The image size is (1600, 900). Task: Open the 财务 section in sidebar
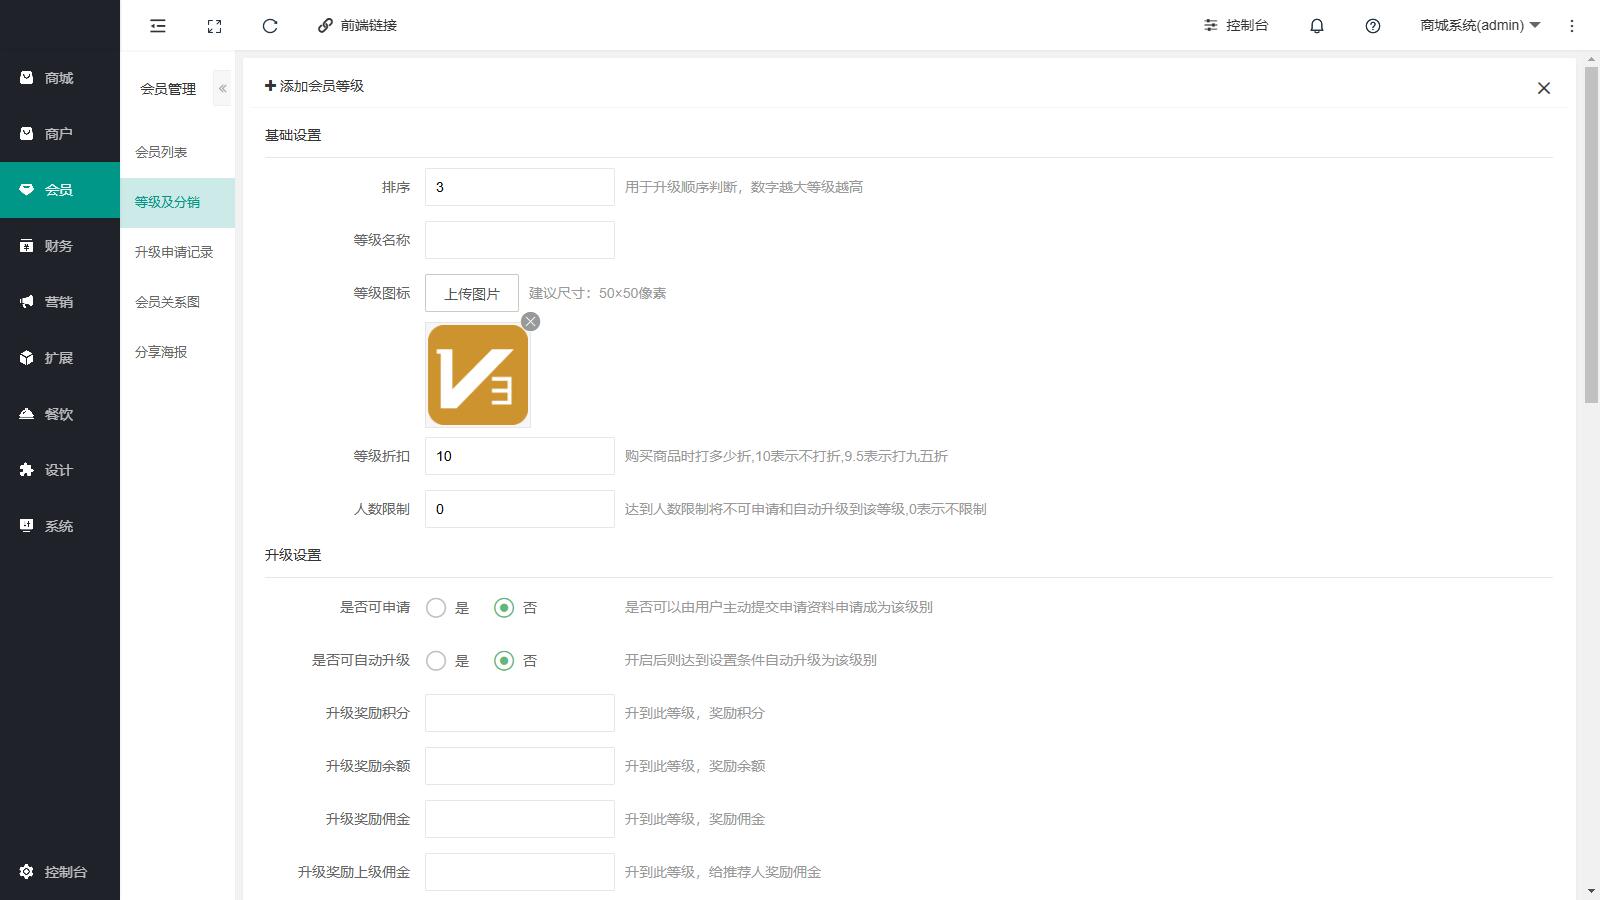pos(58,246)
